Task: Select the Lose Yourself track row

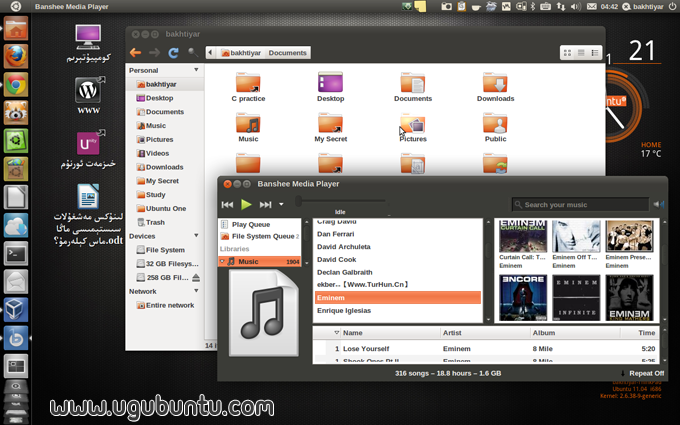Action: [x=486, y=349]
